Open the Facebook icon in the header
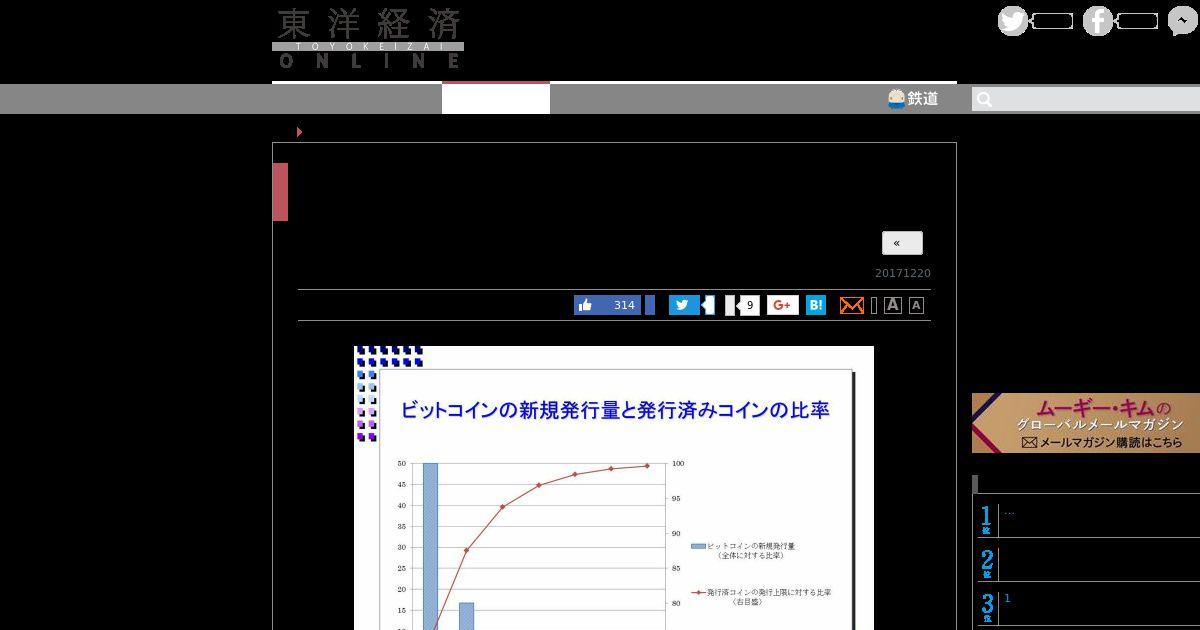The image size is (1200, 630). click(1097, 21)
